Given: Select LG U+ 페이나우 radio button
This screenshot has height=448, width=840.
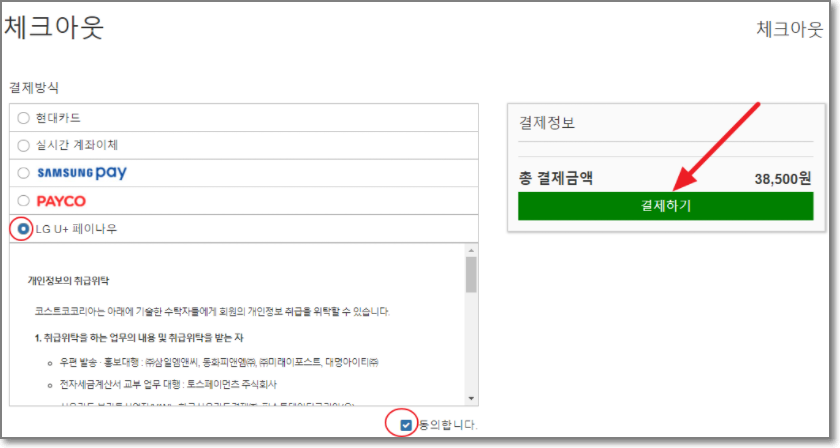Looking at the screenshot, I should point(23,229).
